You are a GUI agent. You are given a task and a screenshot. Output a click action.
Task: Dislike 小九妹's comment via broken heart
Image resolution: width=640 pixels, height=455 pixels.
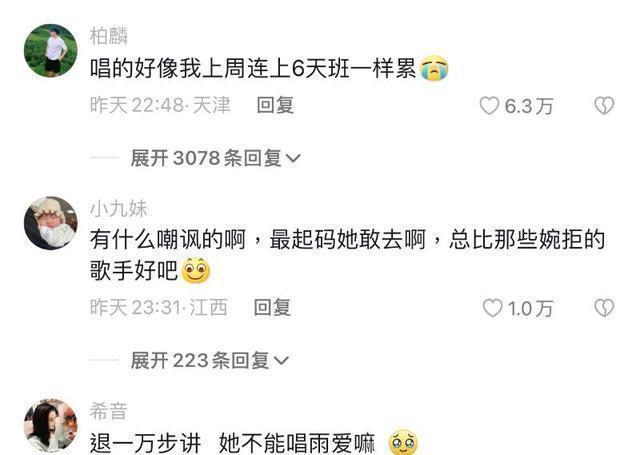click(x=604, y=308)
